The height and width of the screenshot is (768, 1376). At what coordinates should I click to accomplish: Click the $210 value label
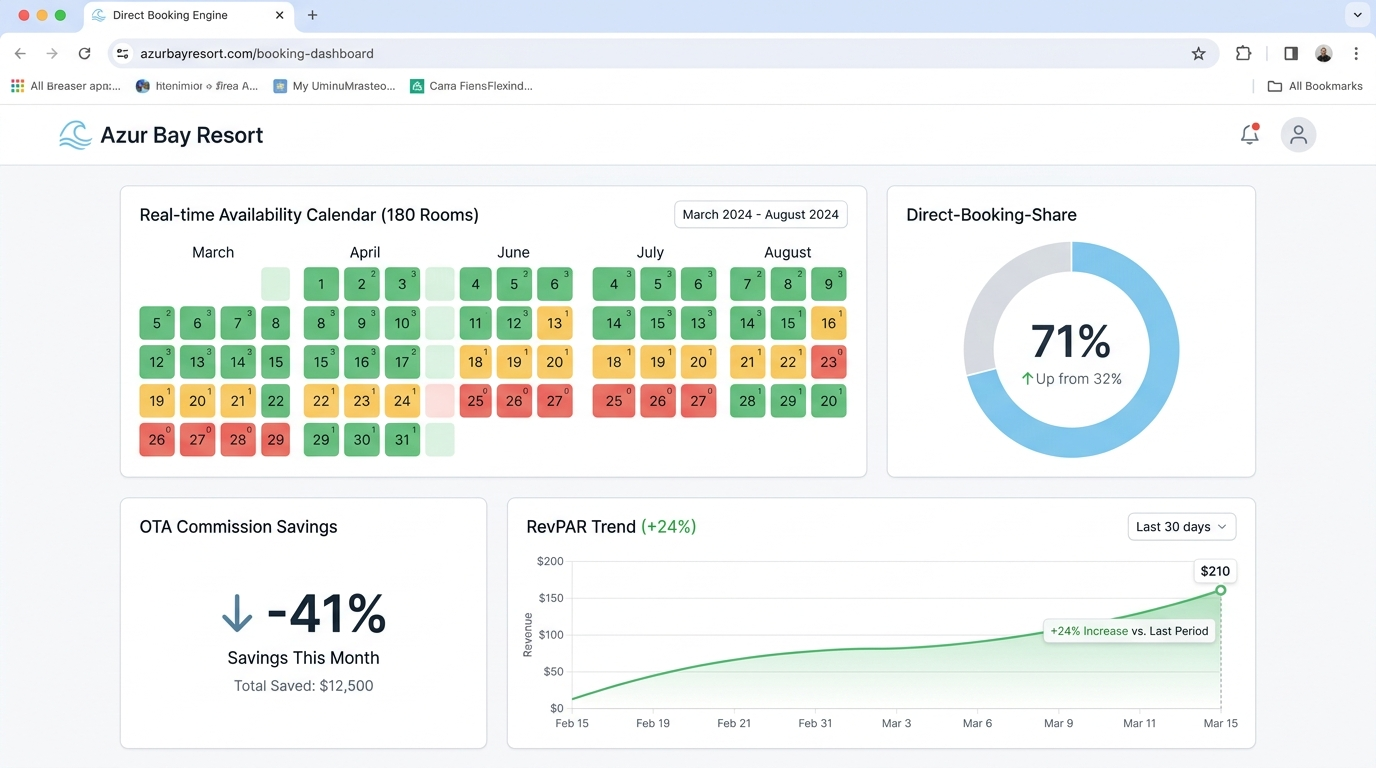[x=1215, y=572]
